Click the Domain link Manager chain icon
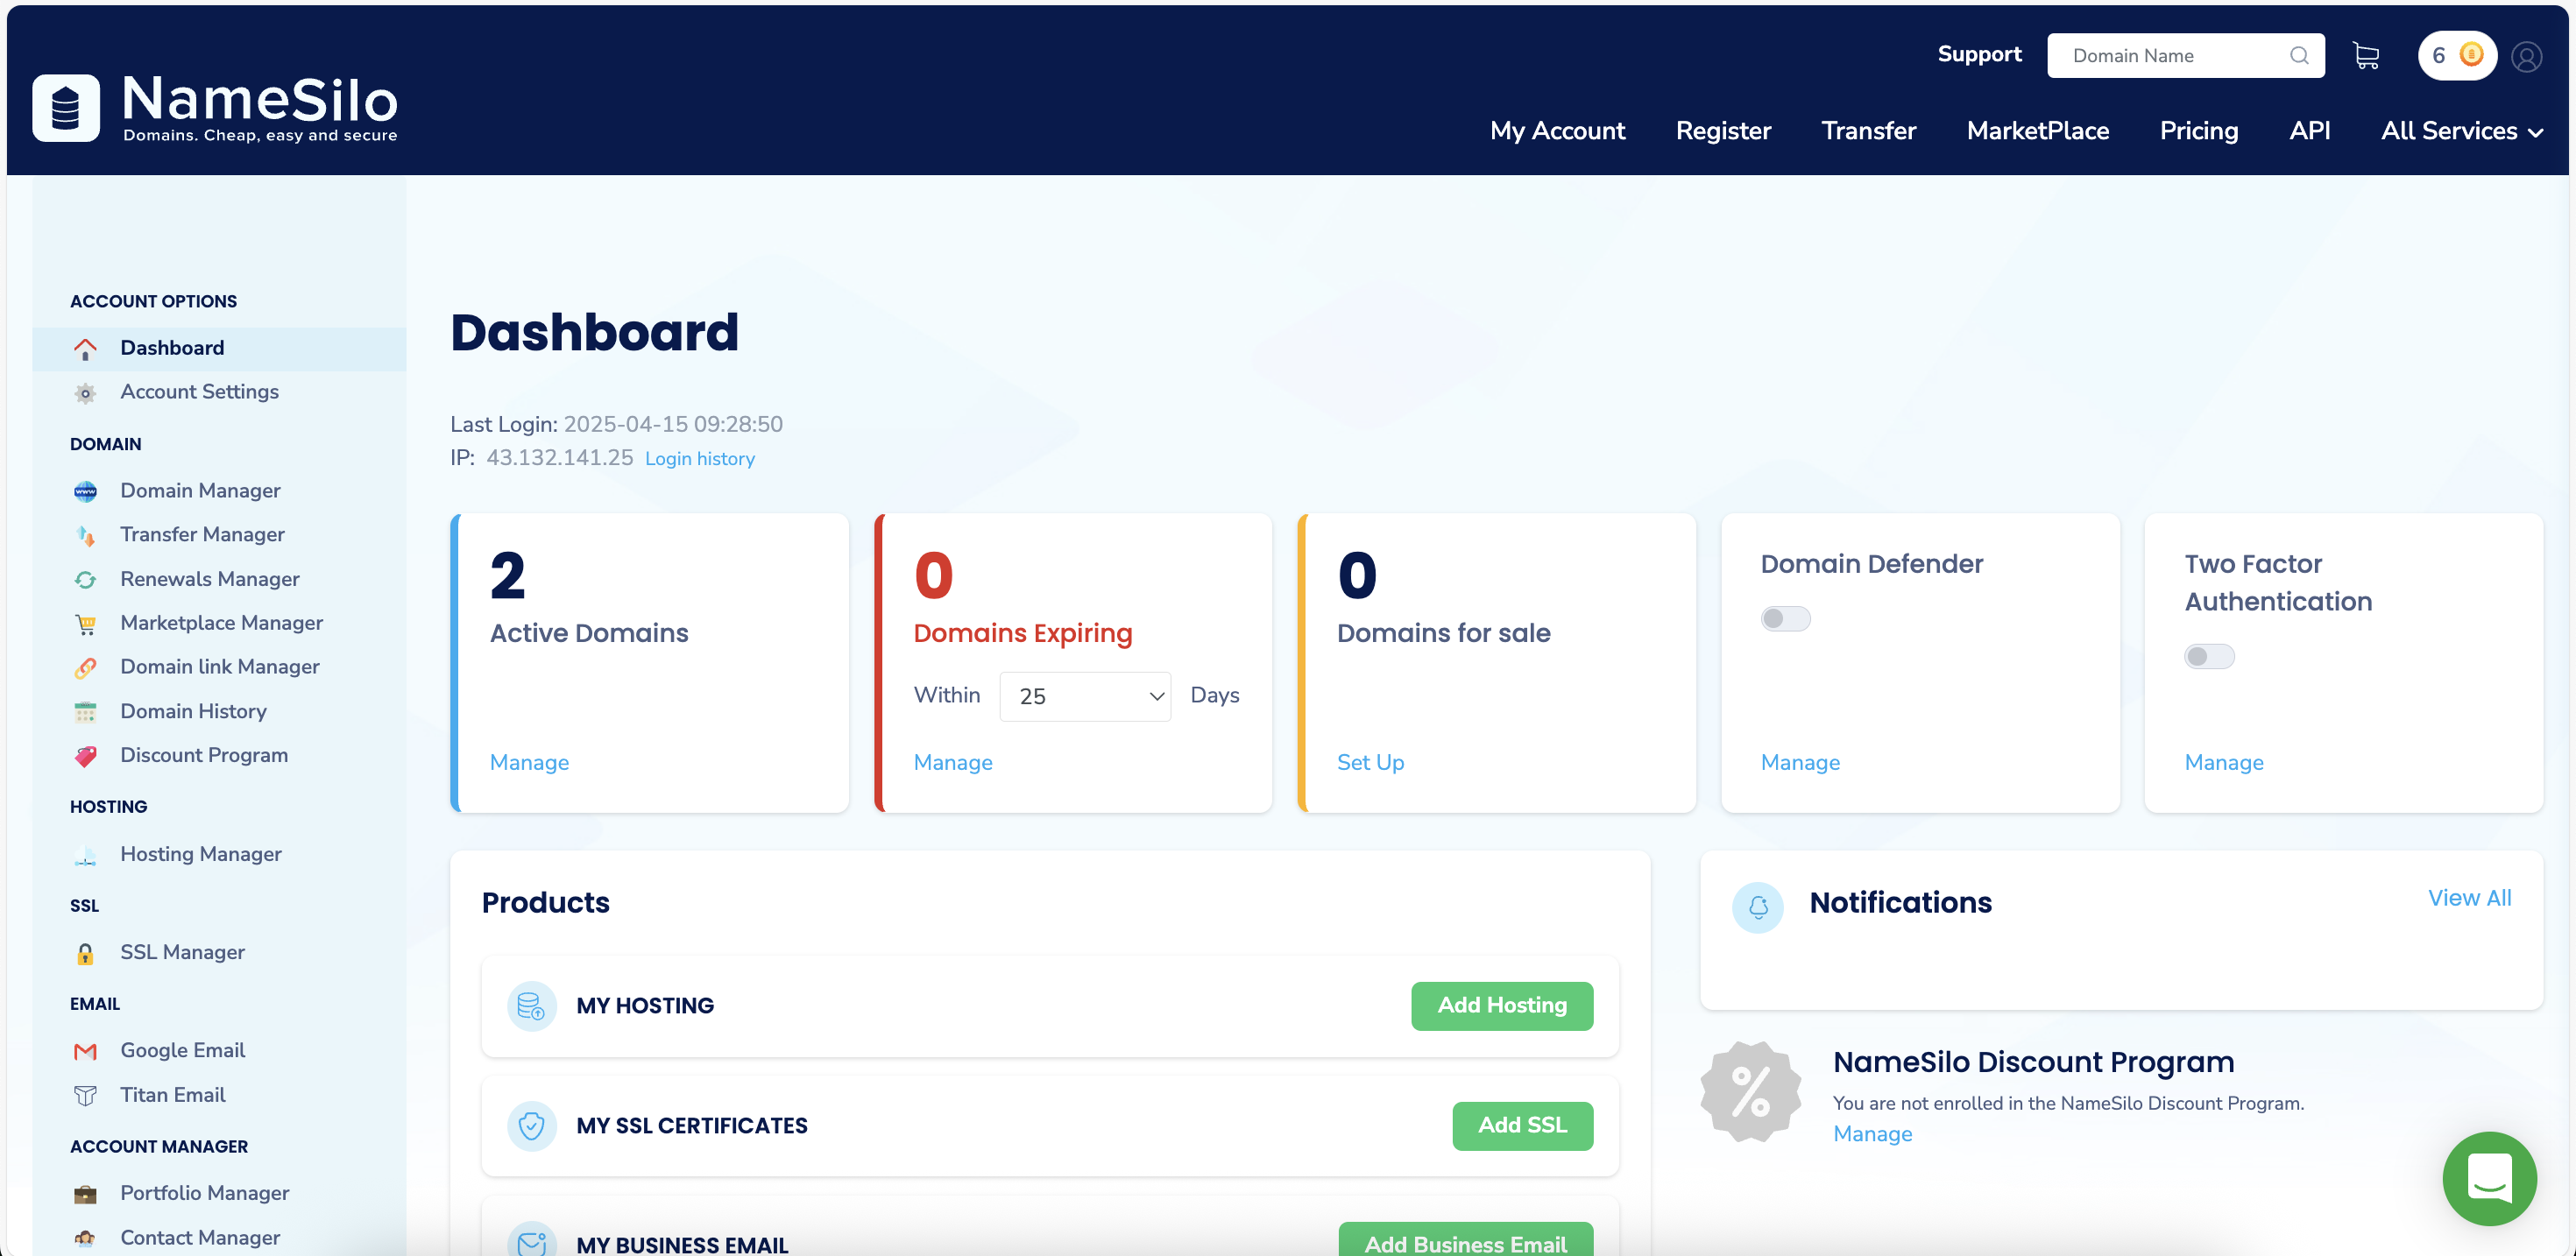This screenshot has width=2576, height=1256. coord(85,668)
